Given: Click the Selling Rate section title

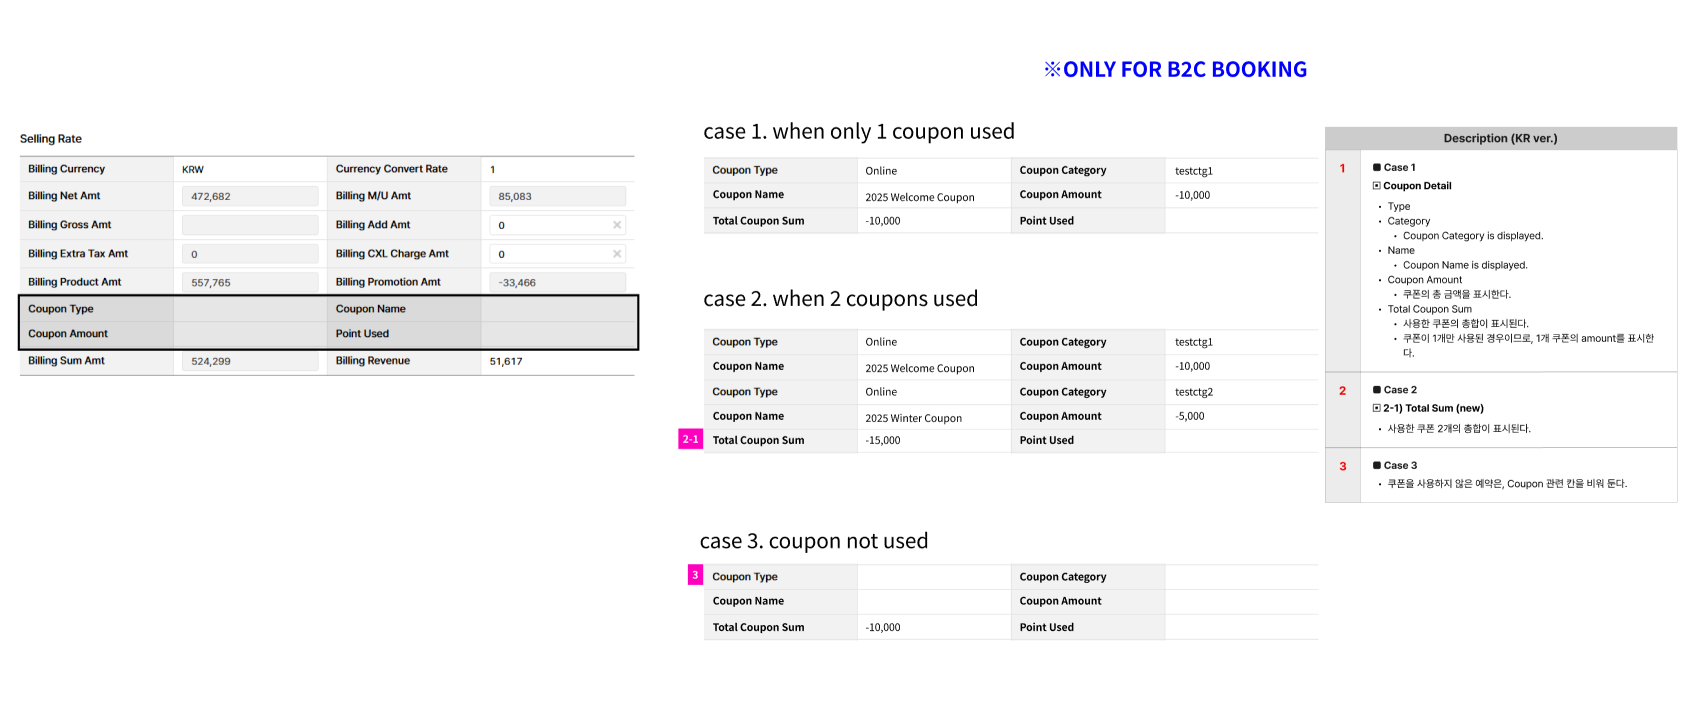Looking at the screenshot, I should click(x=51, y=139).
